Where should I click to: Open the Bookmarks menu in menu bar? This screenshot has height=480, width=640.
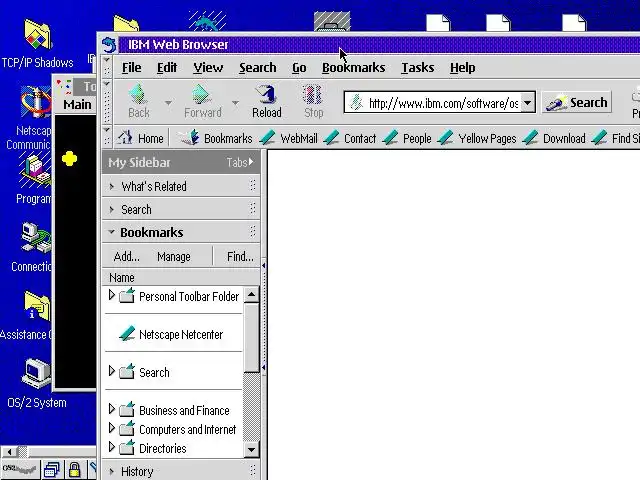point(353,67)
